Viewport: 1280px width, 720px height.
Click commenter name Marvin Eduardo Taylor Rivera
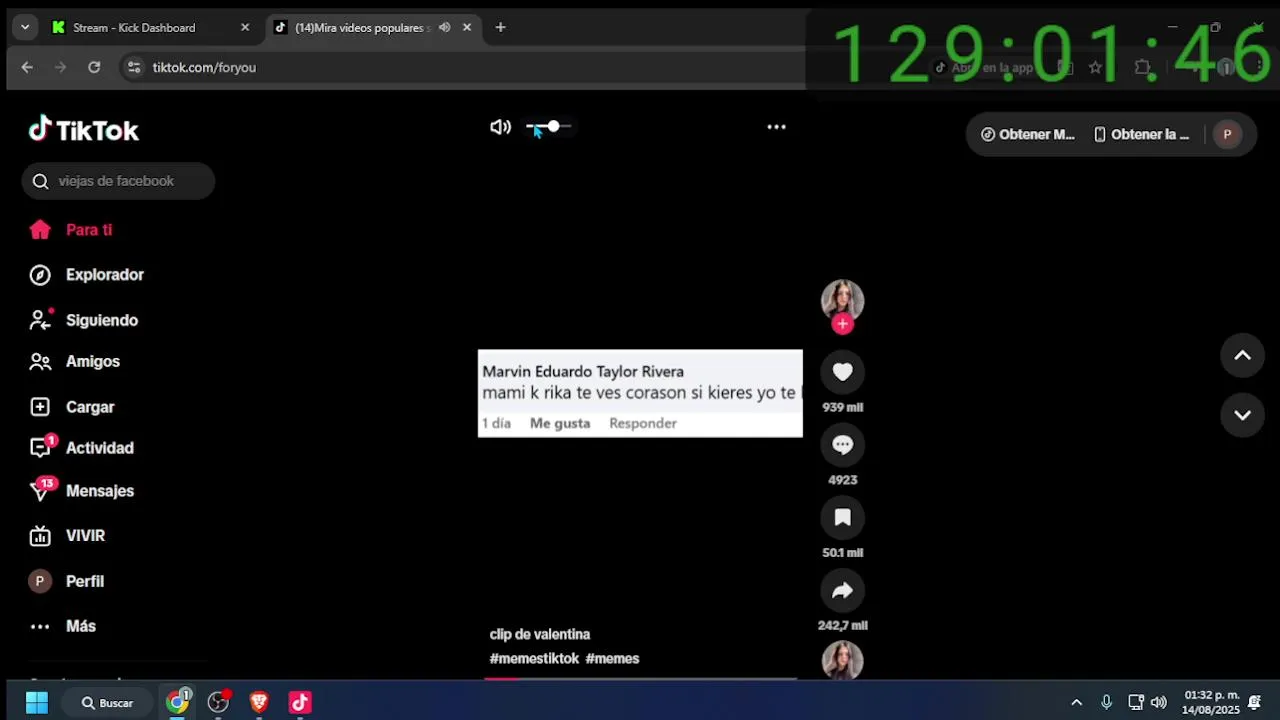coord(583,372)
